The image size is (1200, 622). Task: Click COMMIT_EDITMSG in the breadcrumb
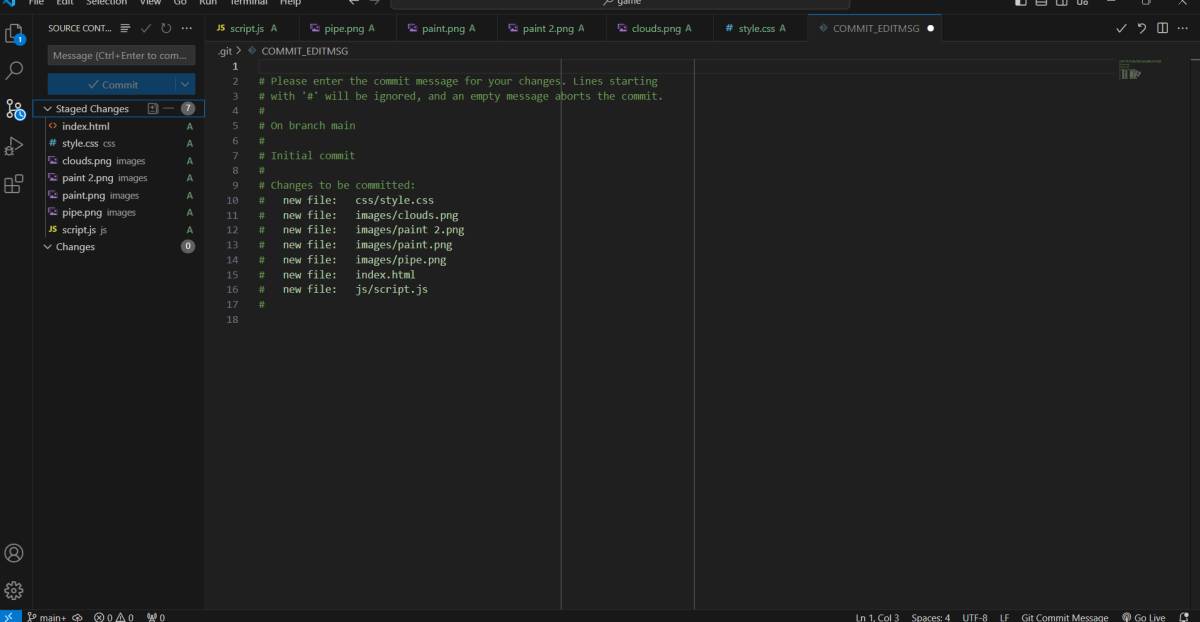(305, 50)
